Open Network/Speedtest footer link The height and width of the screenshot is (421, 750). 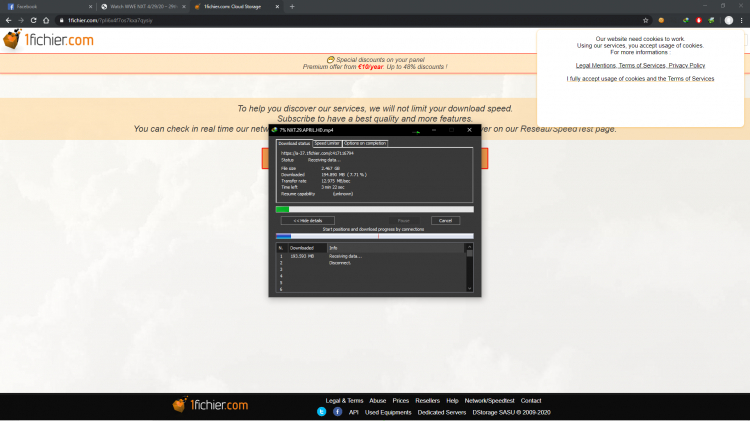click(x=489, y=400)
